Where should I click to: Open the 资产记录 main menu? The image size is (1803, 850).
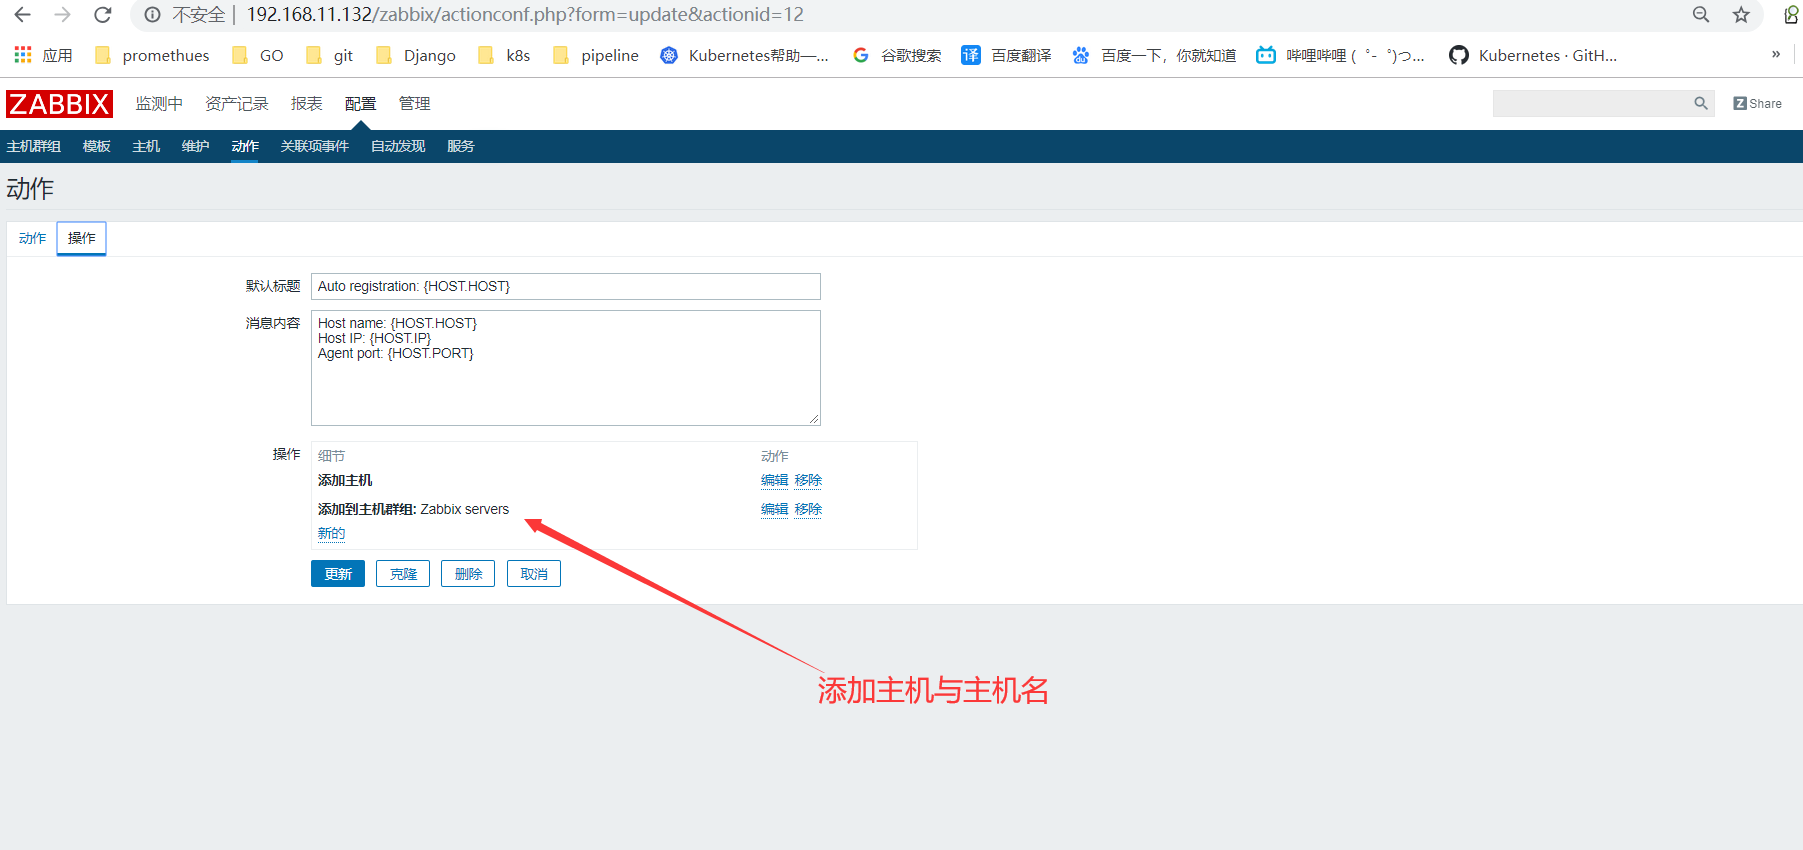click(237, 104)
